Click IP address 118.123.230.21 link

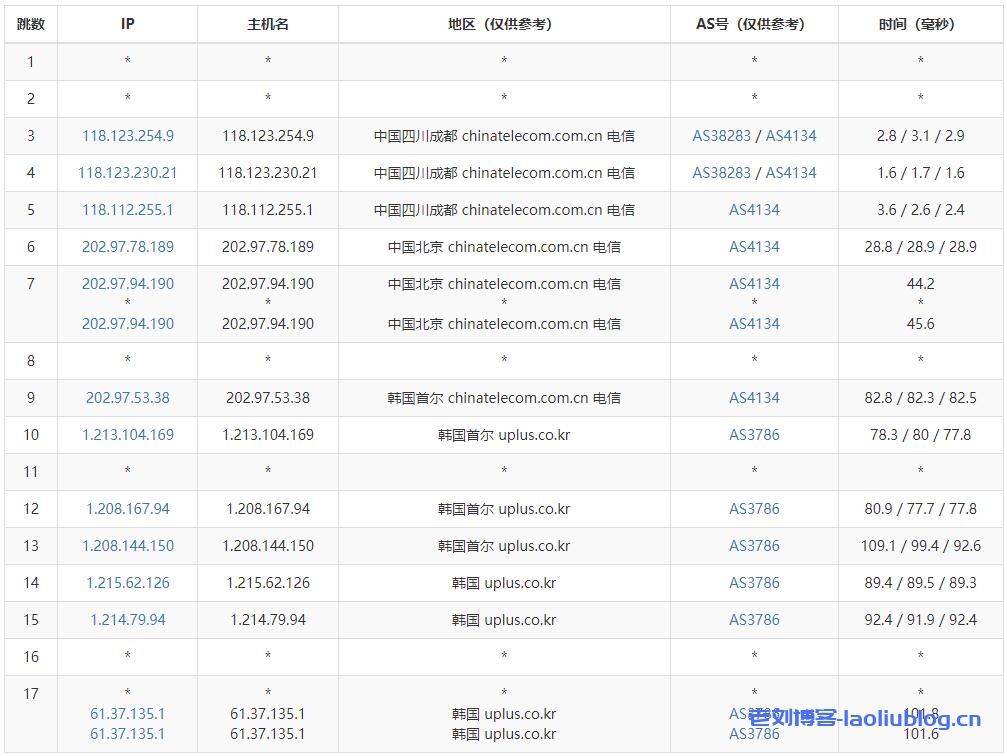[x=128, y=173]
